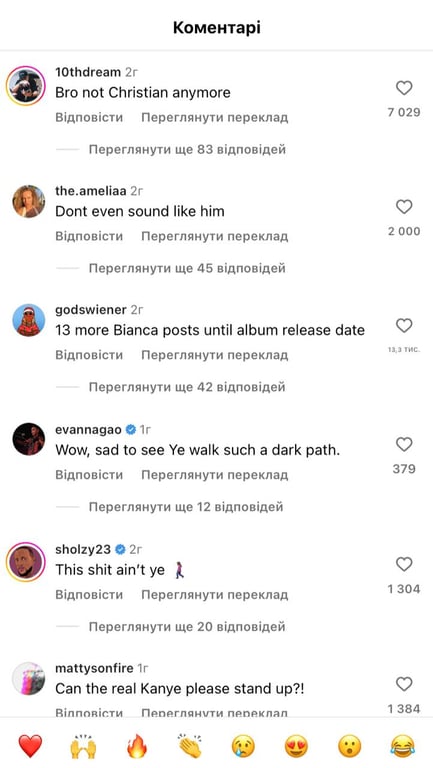Like evannagao's comment with heart icon
Screen dimensions: 433x768
[404, 445]
